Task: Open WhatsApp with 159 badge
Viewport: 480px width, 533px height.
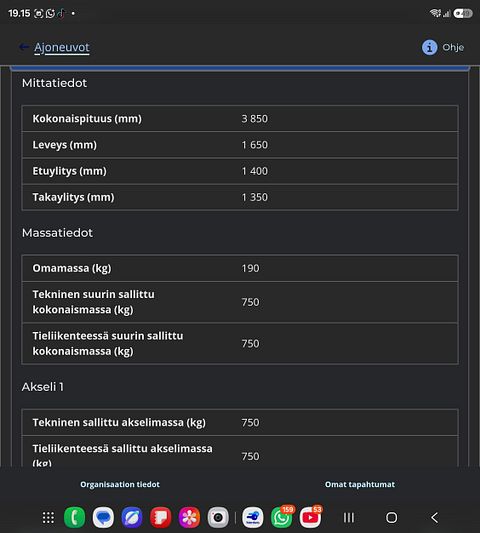Action: coord(281,517)
